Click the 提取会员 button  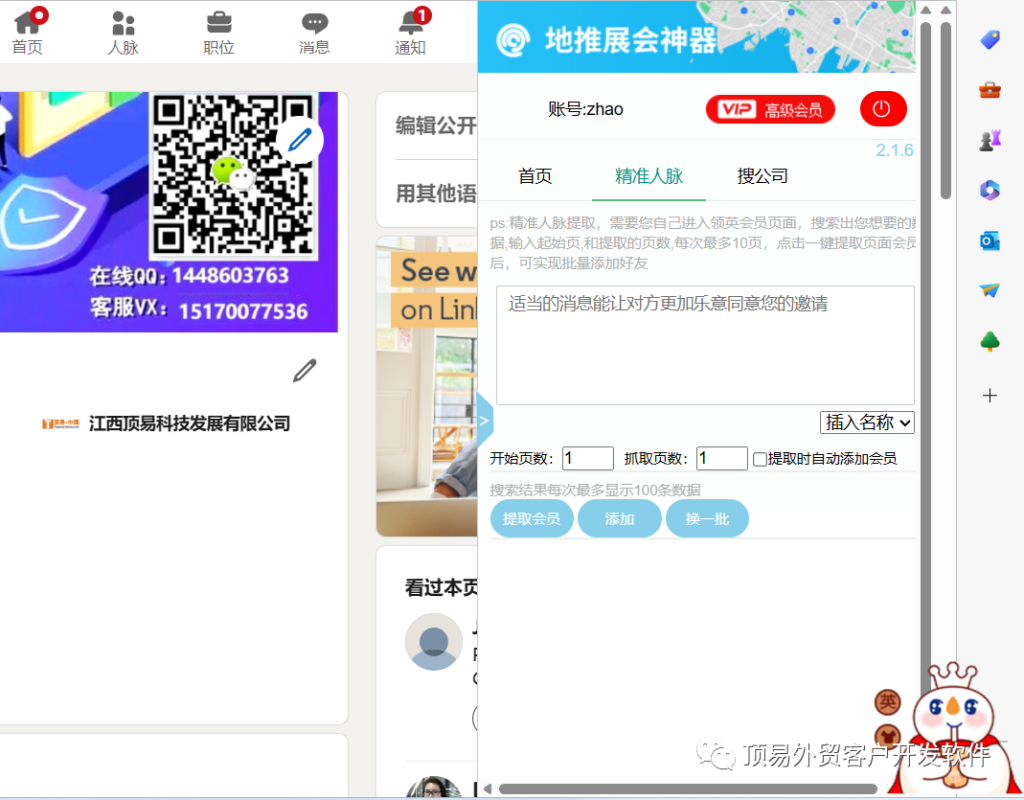531,519
